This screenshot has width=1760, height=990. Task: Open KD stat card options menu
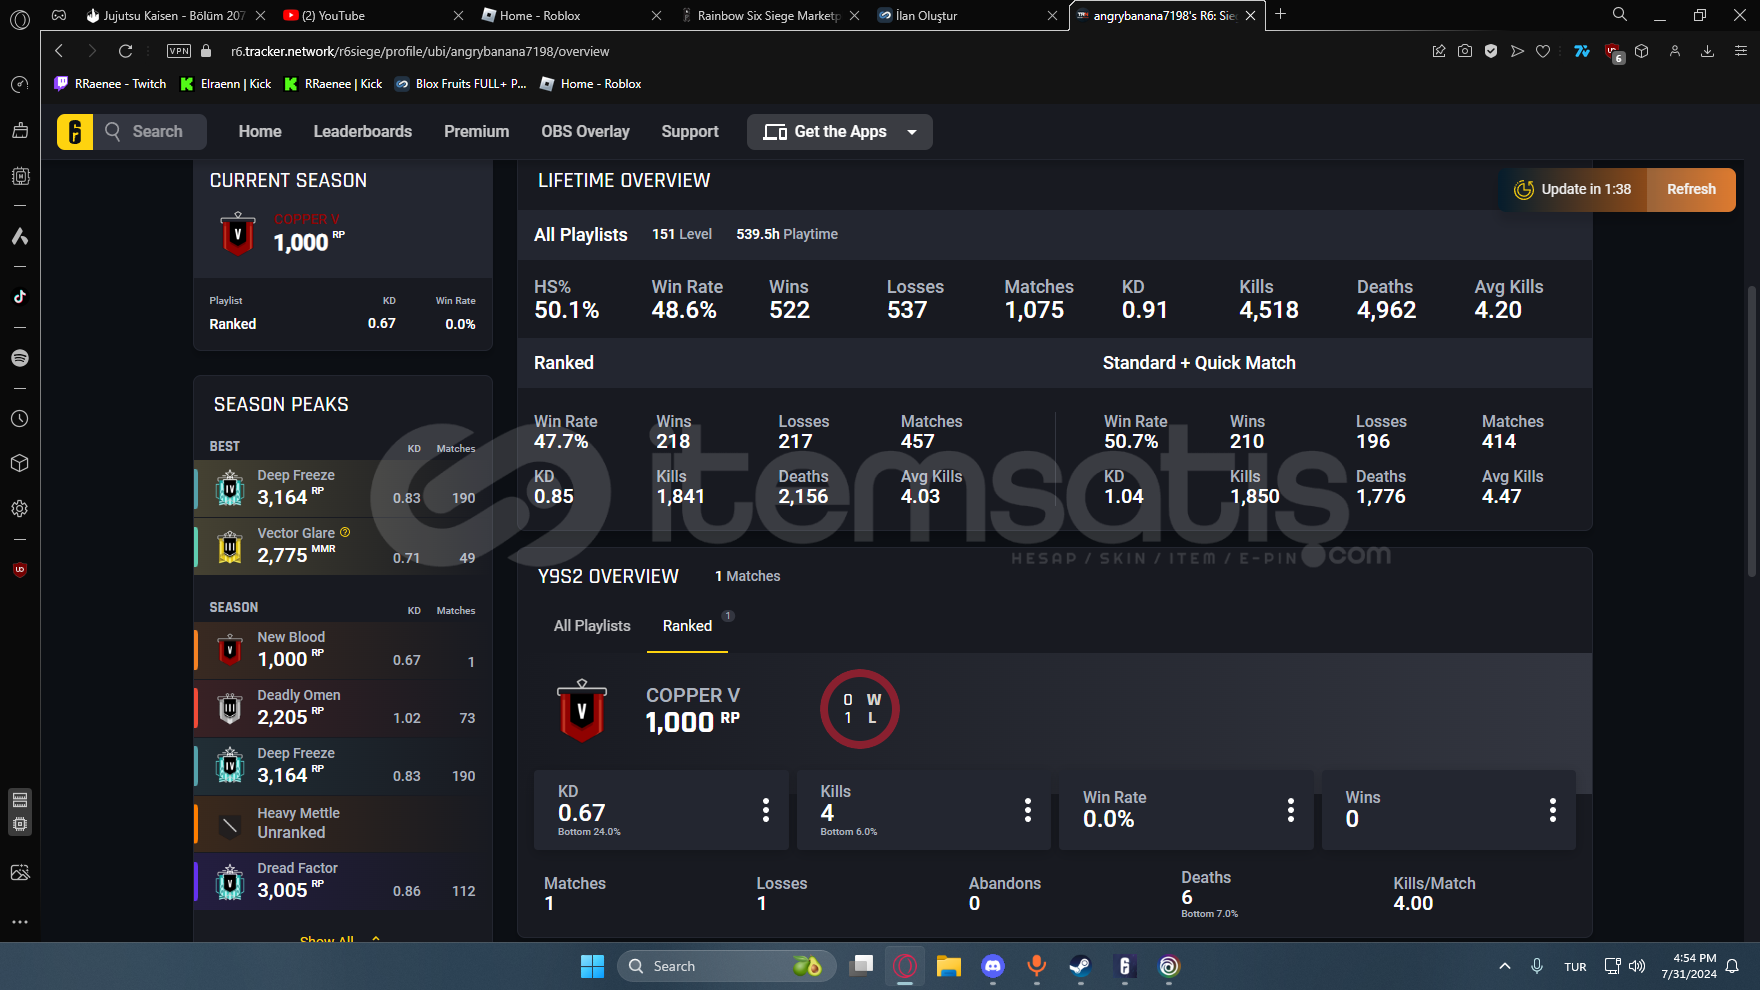pyautogui.click(x=766, y=810)
